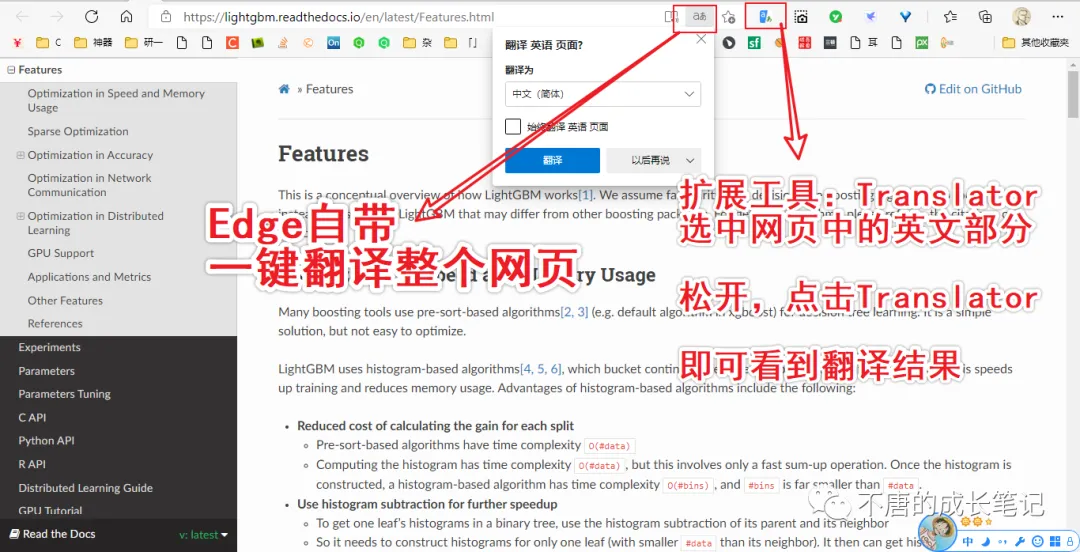This screenshot has height=552, width=1080.
Task: Open the blue 'On' bookmark icon
Action: (333, 43)
